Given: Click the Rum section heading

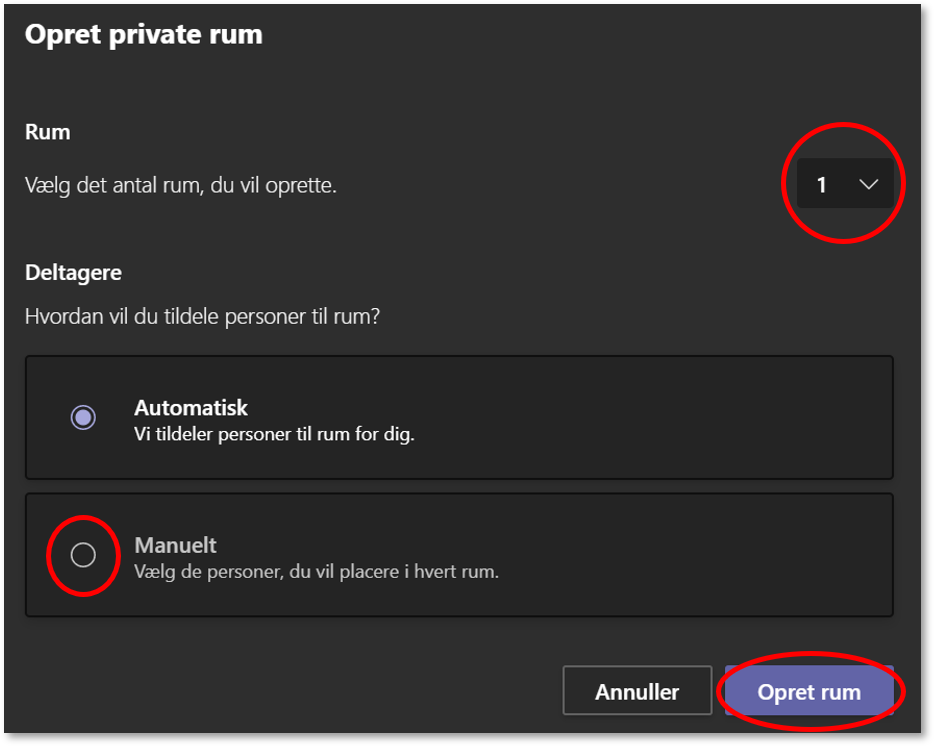Looking at the screenshot, I should click(x=47, y=132).
